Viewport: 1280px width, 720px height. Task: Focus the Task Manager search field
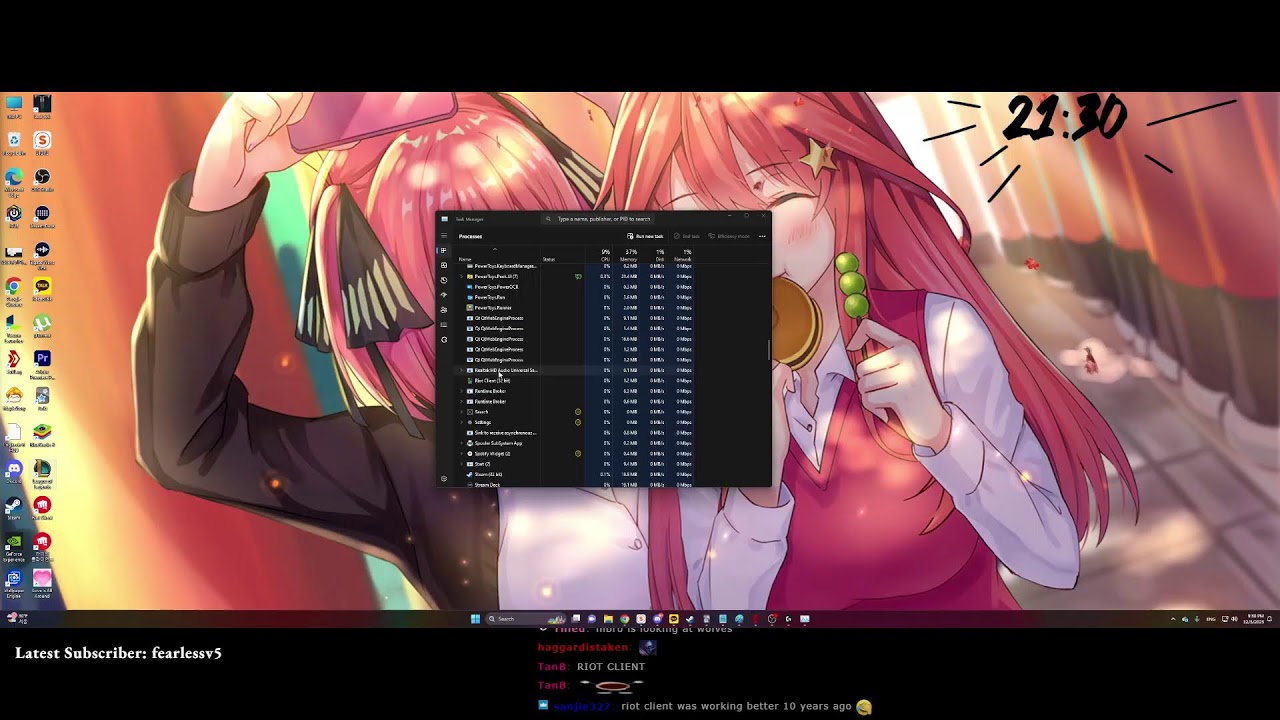[x=598, y=219]
